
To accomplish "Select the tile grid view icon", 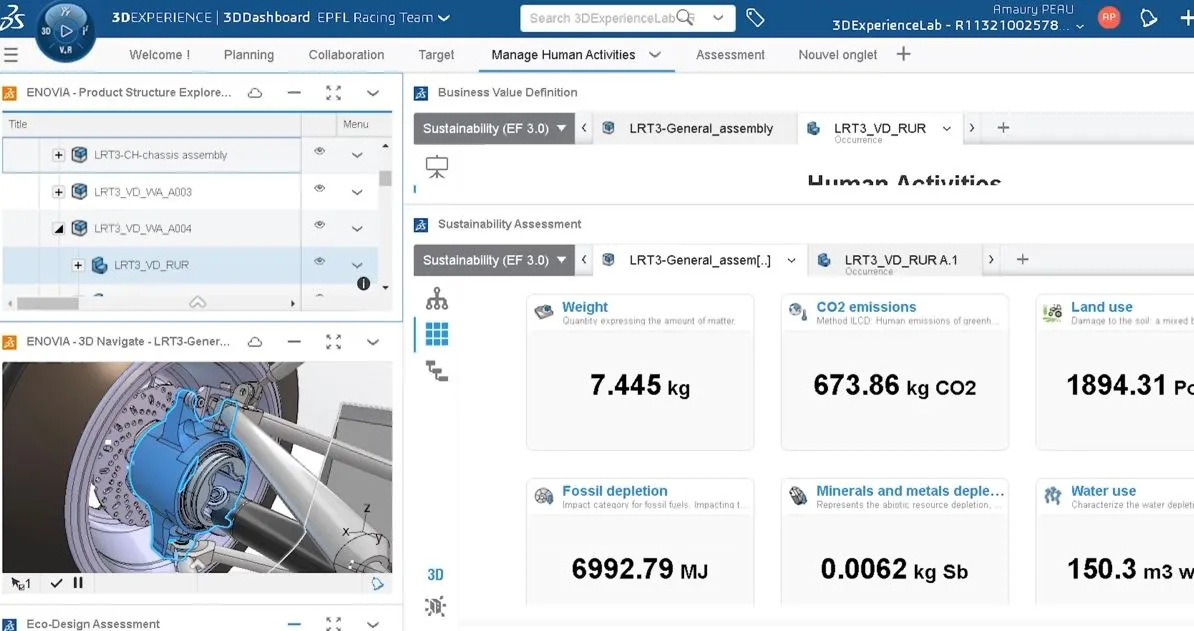I will [437, 333].
